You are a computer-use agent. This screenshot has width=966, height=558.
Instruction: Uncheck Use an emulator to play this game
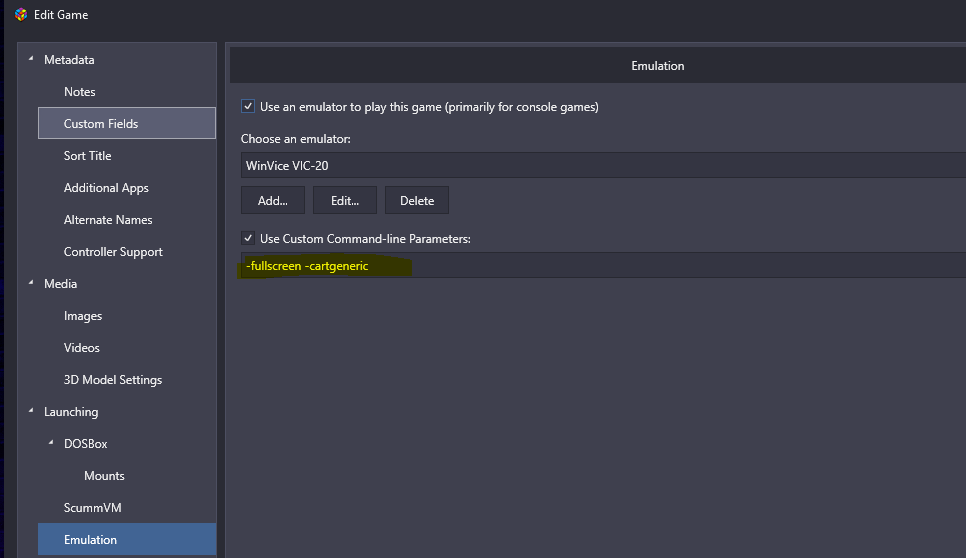click(248, 107)
